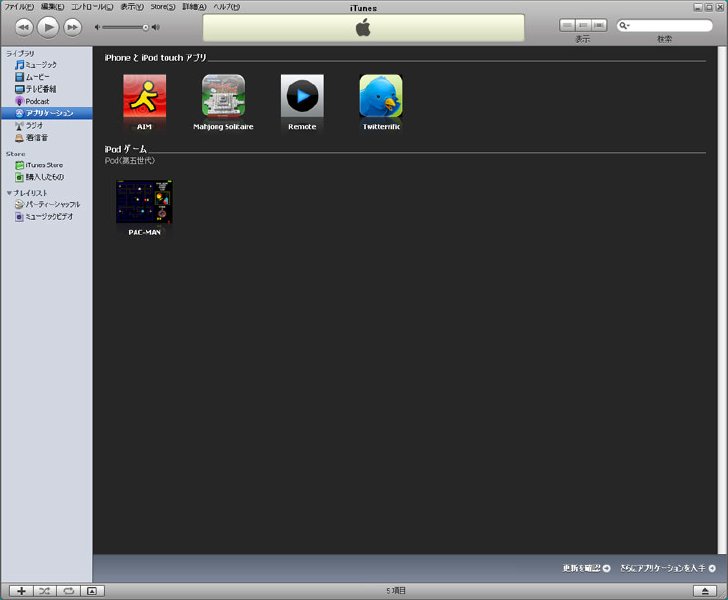The height and width of the screenshot is (600, 728).
Task: Click the AIM label text
Action: pyautogui.click(x=144, y=126)
